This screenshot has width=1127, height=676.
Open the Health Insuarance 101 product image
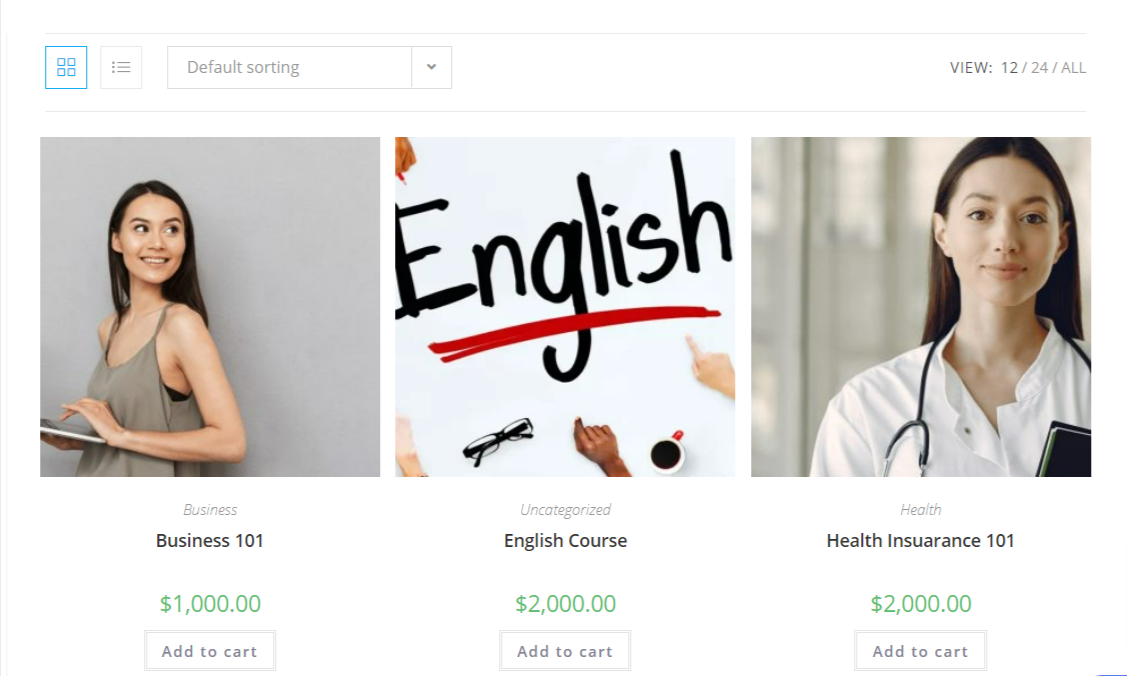[921, 307]
